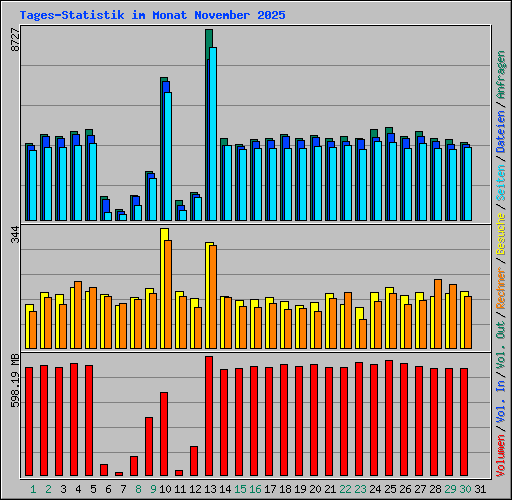This screenshot has width=512, height=500.
Task: Select the small red Volumen bar for day 6
Action: coord(104,470)
